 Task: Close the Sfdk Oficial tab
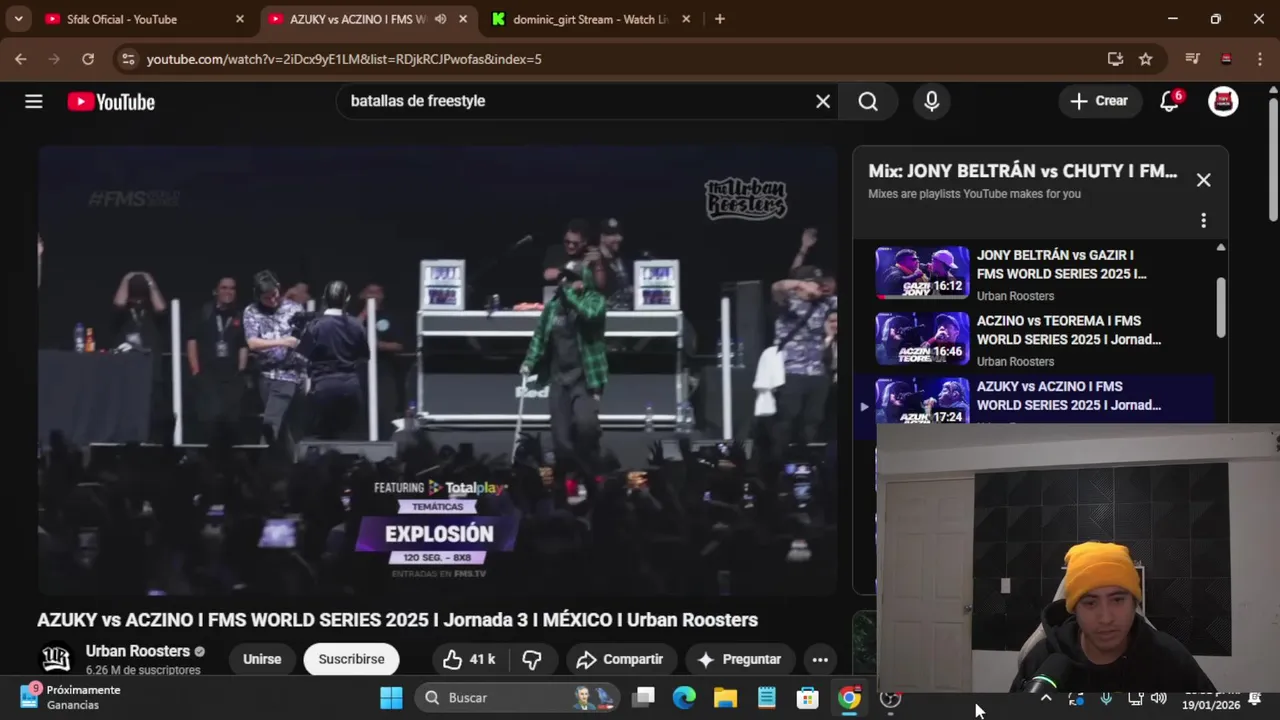click(240, 19)
